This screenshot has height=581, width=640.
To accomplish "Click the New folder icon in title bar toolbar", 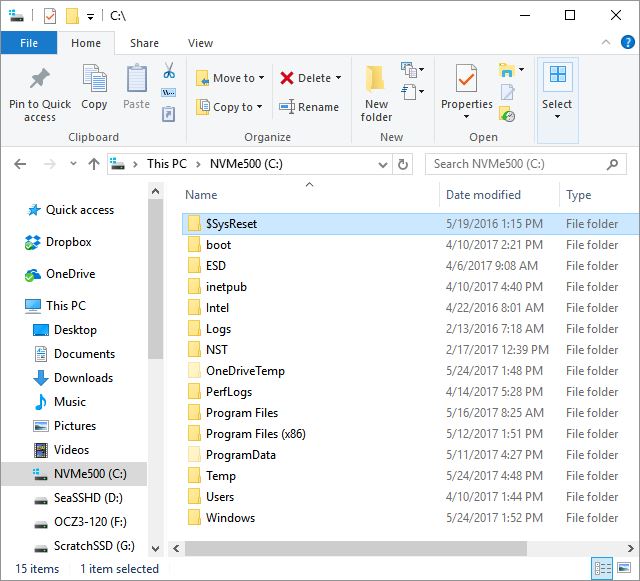I will [72, 16].
